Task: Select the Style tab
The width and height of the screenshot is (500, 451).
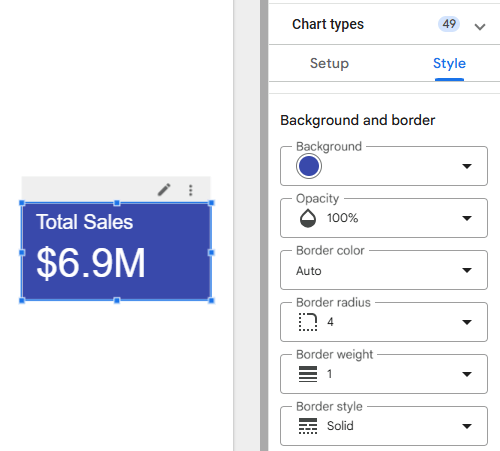Action: click(449, 63)
